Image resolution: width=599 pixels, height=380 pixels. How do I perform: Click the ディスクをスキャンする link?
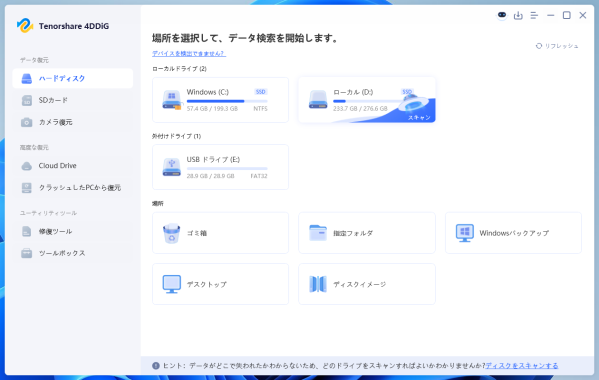tap(521, 366)
